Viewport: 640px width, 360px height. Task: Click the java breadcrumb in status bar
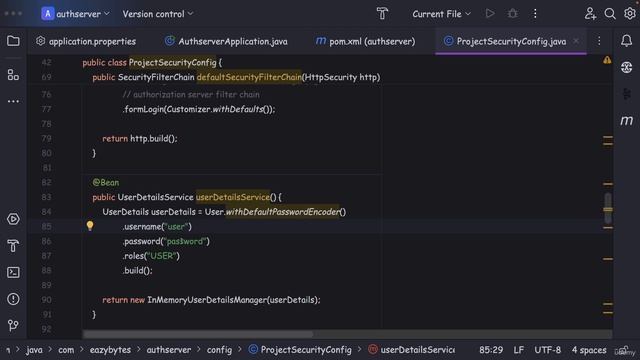[34, 350]
